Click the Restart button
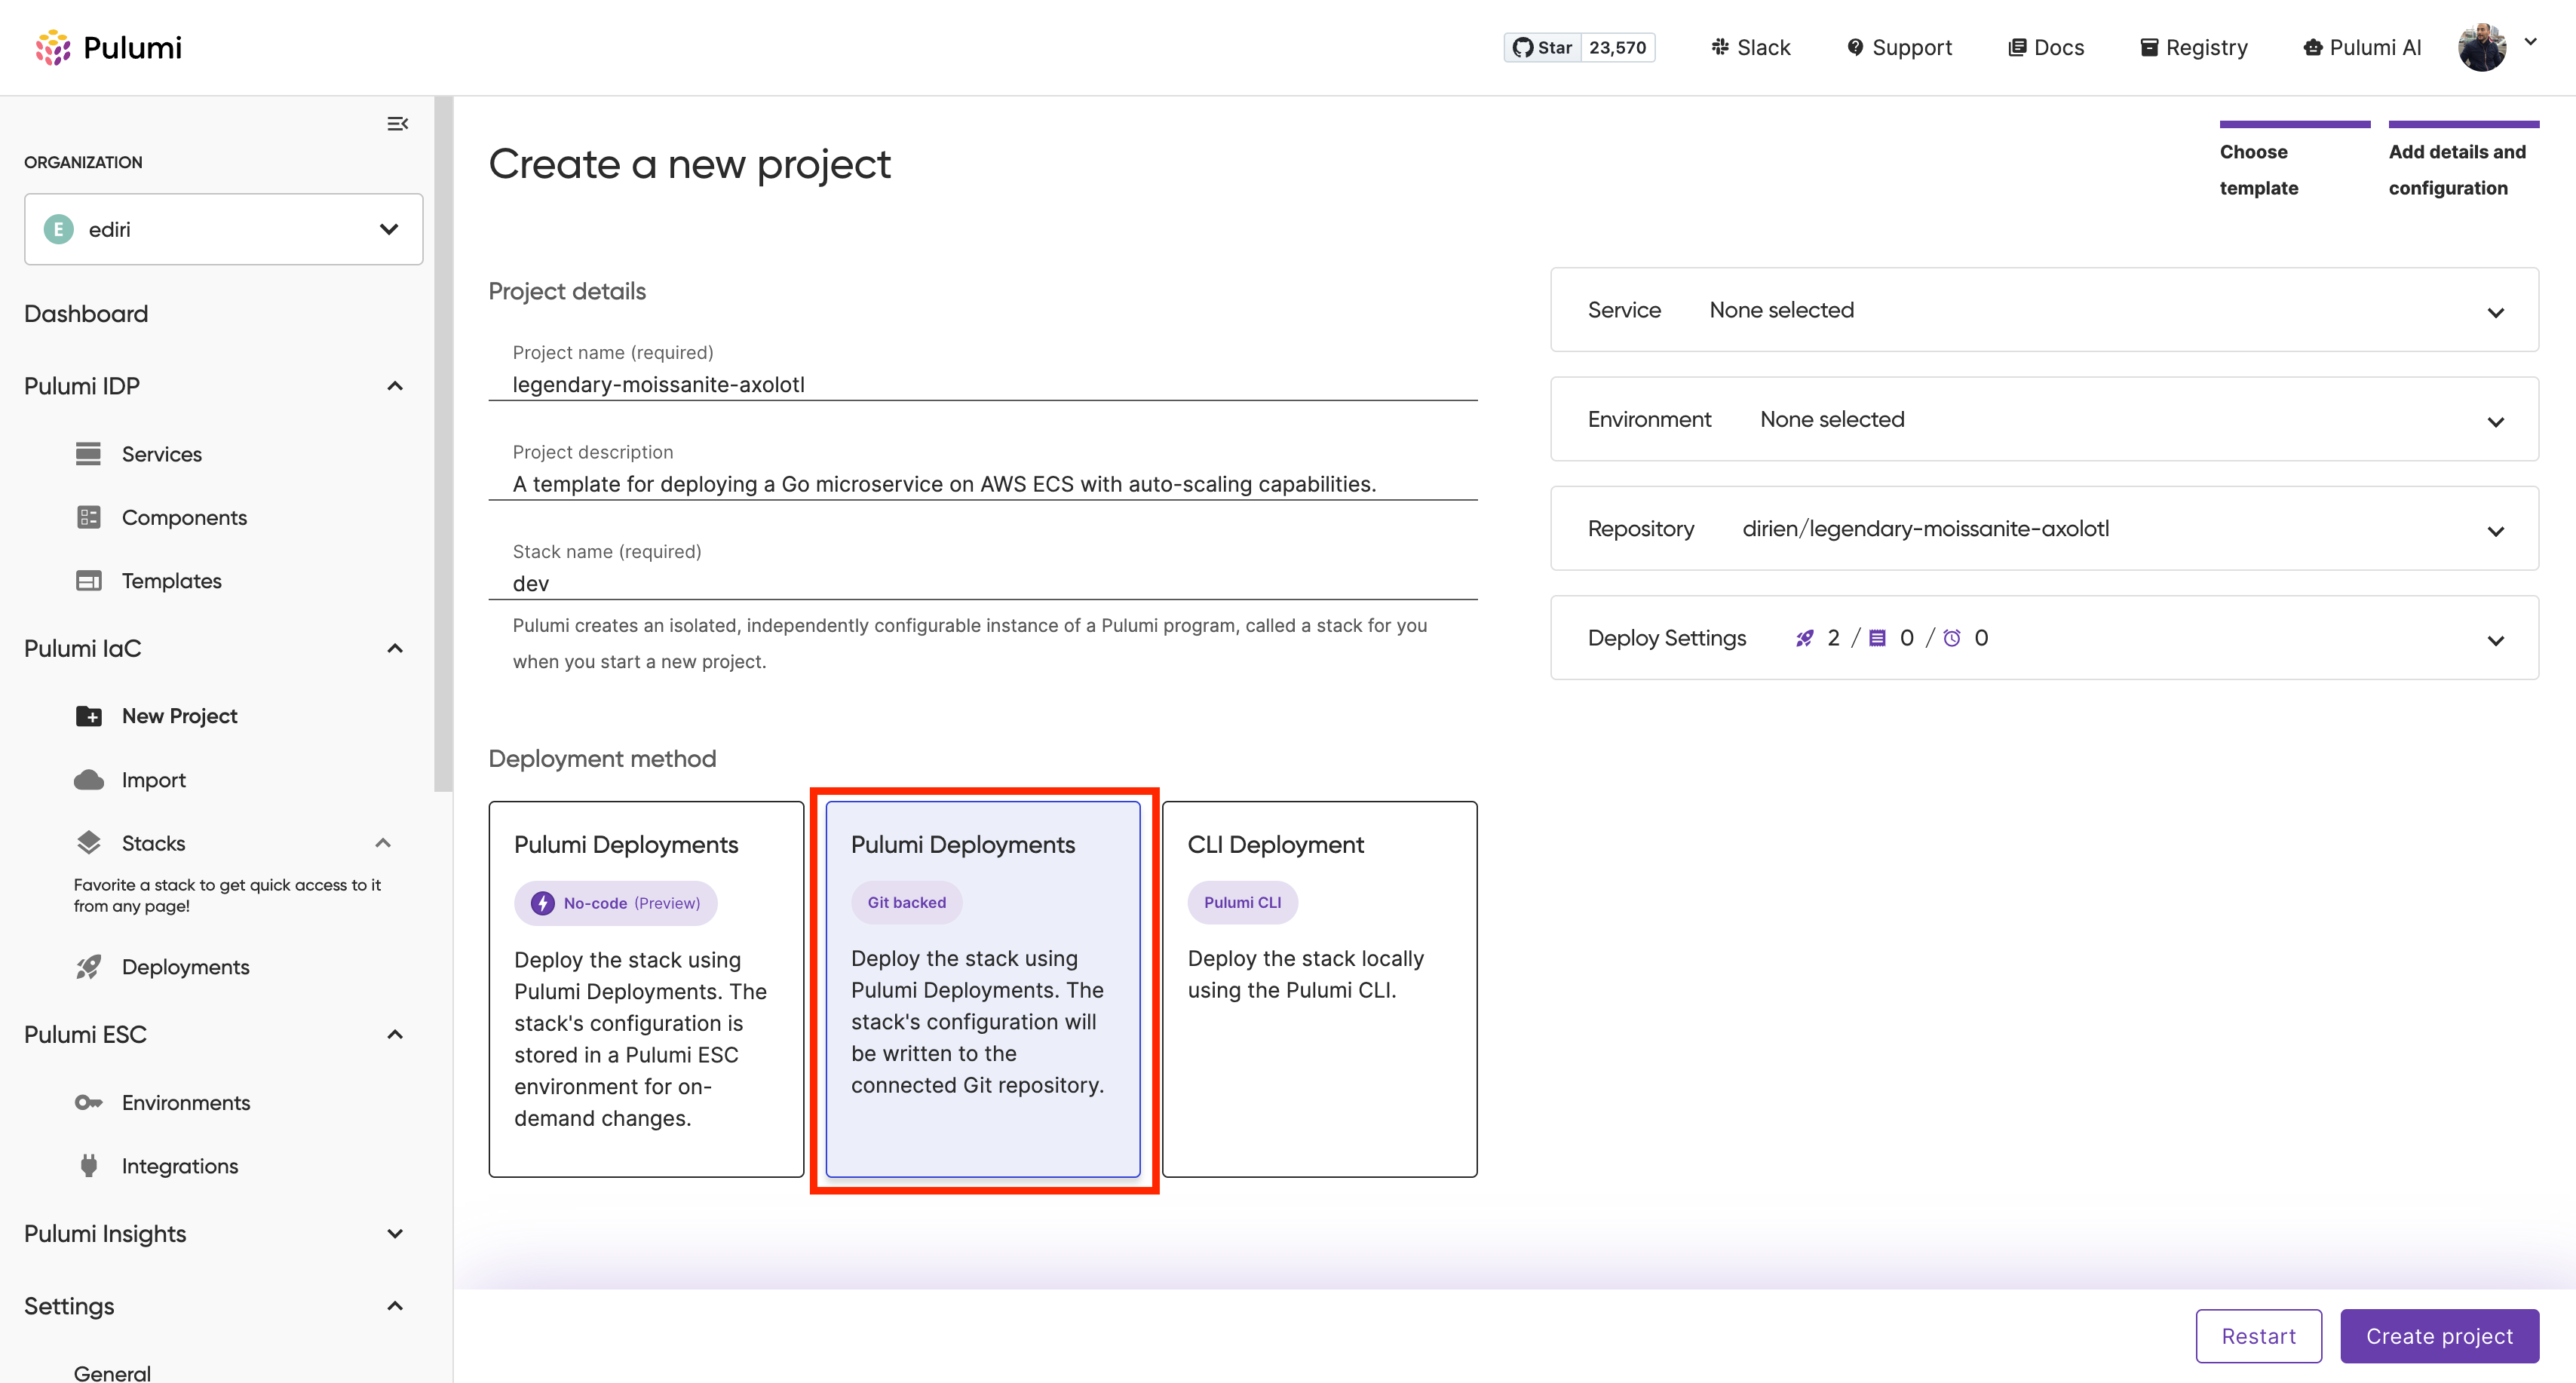Image resolution: width=2576 pixels, height=1383 pixels. click(x=2259, y=1336)
